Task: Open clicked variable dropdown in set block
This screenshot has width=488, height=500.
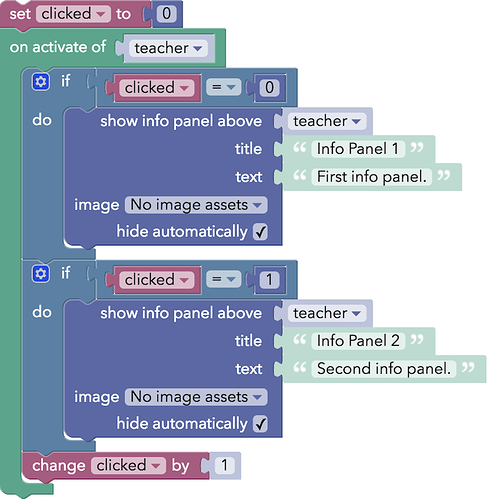Action: coord(73,14)
